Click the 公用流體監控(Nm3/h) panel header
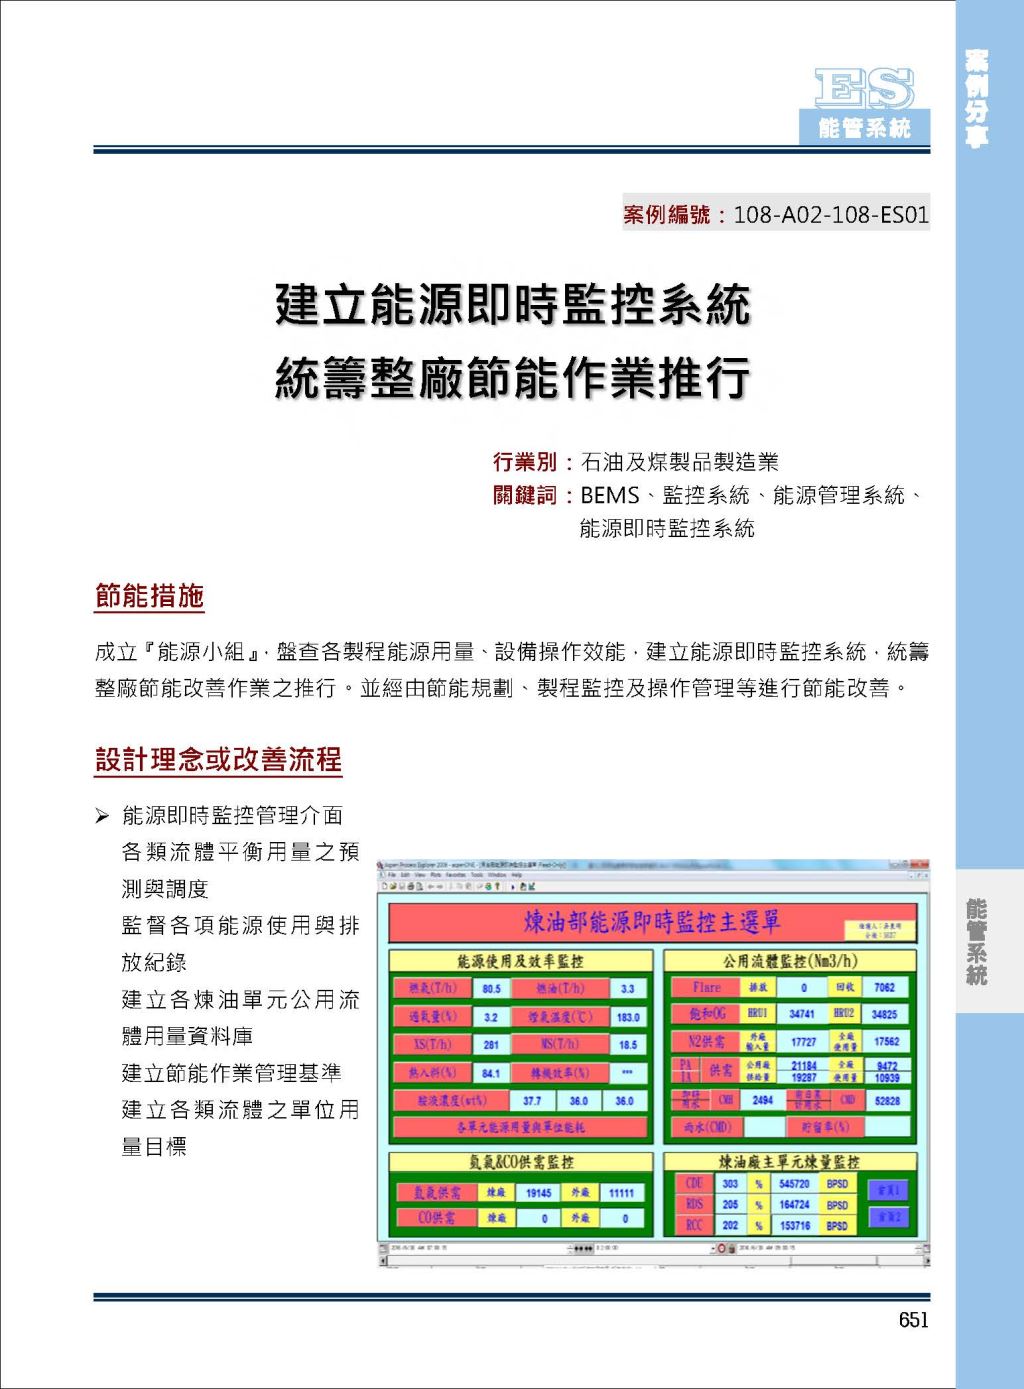The width and height of the screenshot is (1024, 1389). (790, 961)
